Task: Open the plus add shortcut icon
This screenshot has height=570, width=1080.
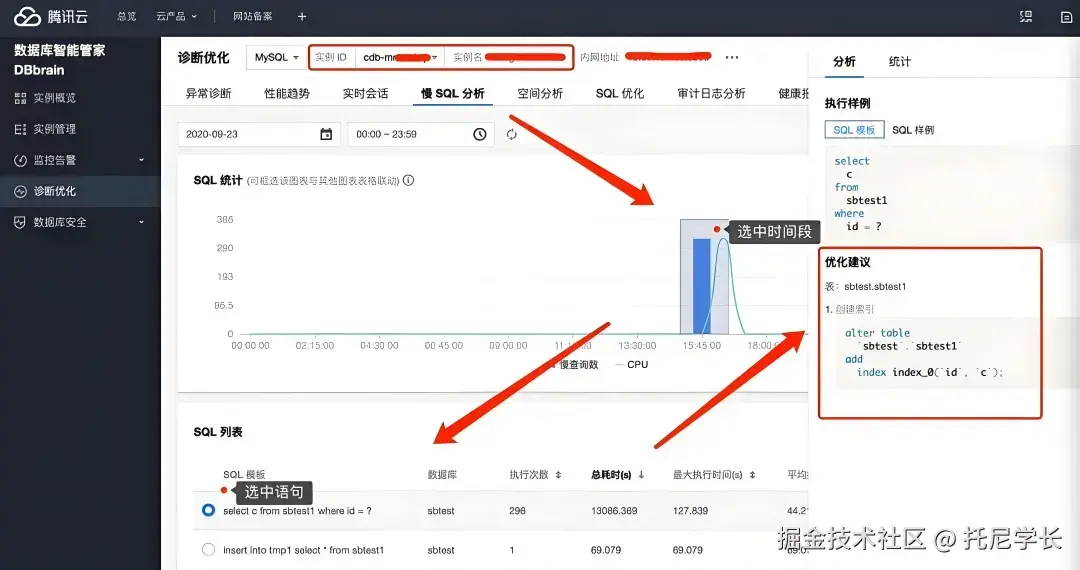Action: tap(302, 17)
